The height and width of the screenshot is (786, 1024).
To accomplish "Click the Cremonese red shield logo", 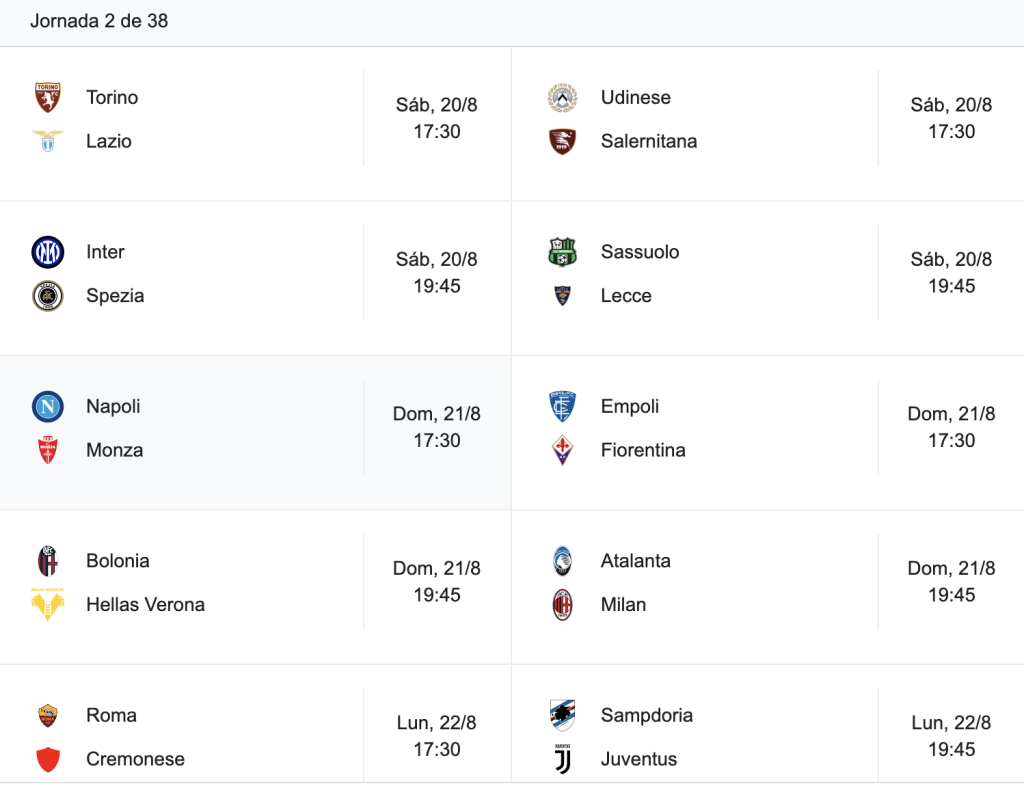I will [48, 759].
